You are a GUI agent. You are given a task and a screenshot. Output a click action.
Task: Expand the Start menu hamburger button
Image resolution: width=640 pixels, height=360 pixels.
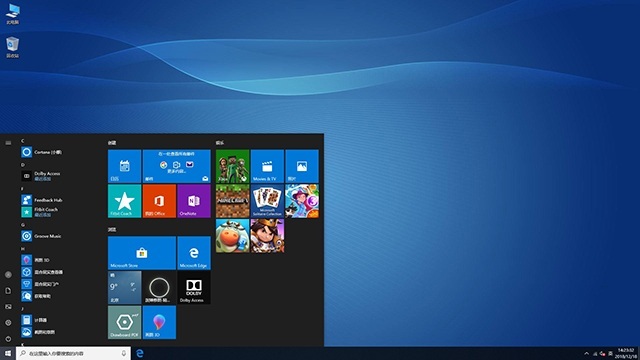(x=8, y=143)
